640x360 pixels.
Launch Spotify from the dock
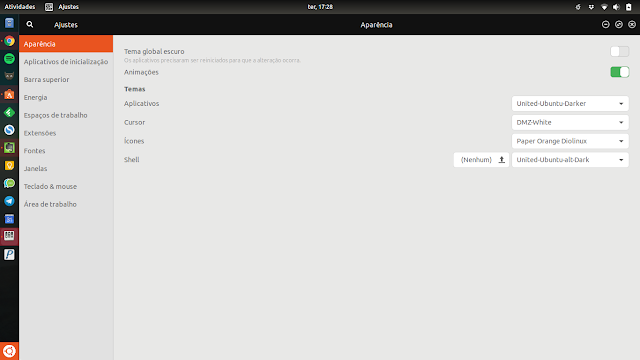coord(9,59)
